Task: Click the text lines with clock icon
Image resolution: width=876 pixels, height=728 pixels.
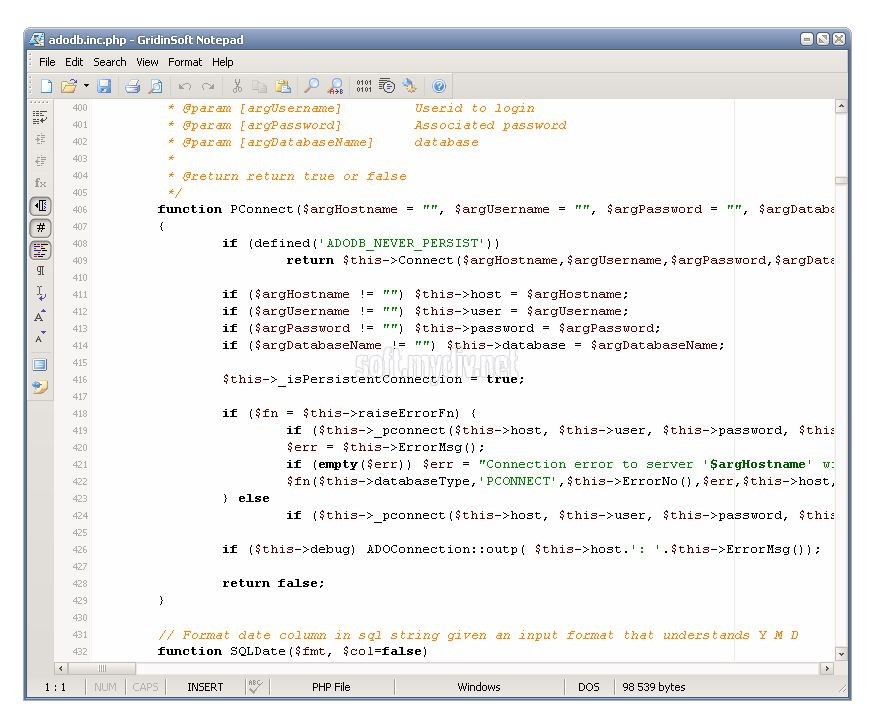Action: [x=387, y=86]
